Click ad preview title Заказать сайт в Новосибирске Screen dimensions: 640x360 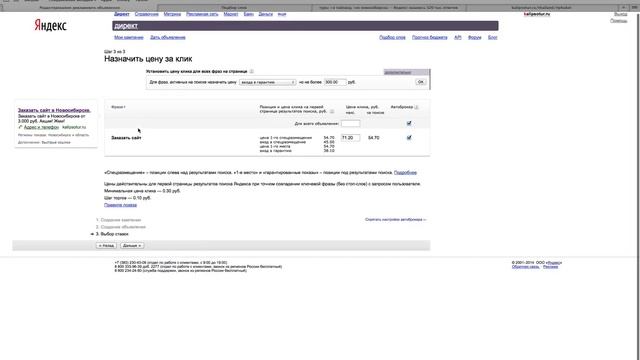click(54, 110)
